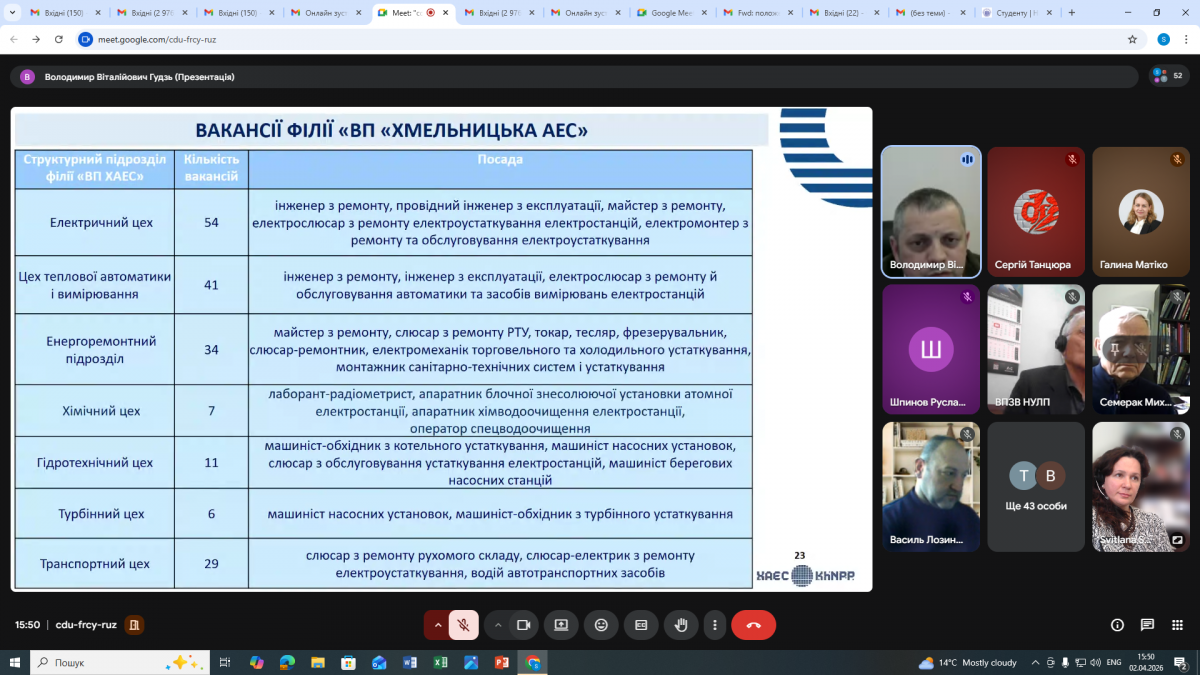Open Excel from taskbar
Screen dimensions: 1200x675
(440, 662)
